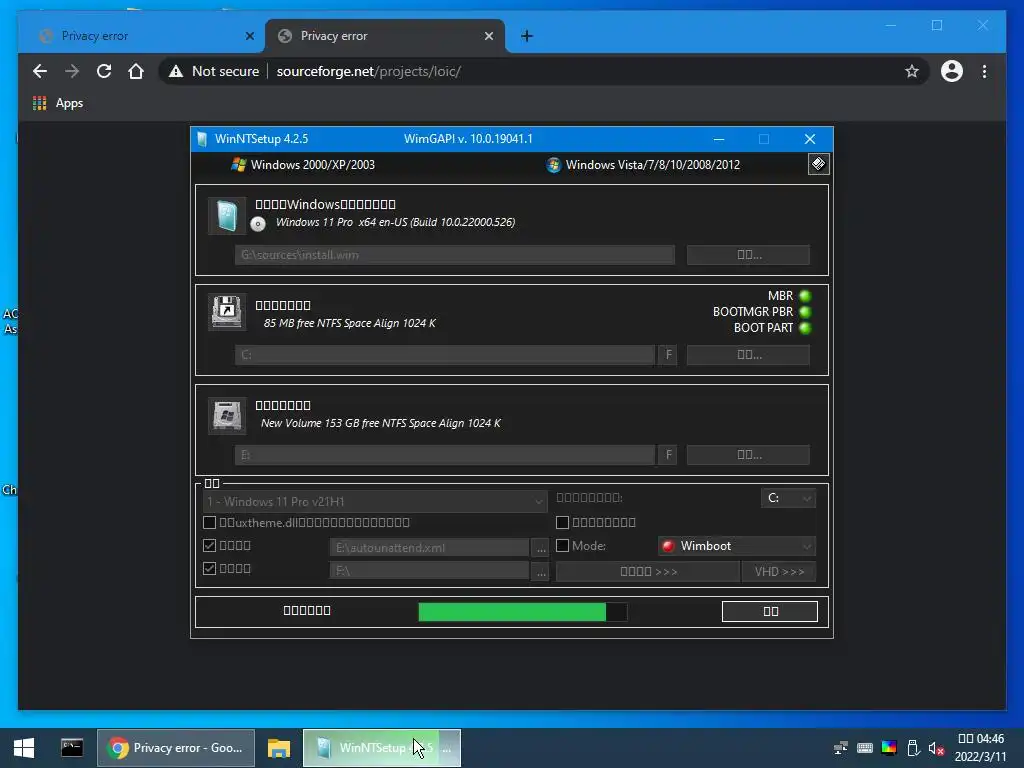This screenshot has width=1024, height=768.
Task: Bookmark this page with the star icon
Action: [x=912, y=71]
